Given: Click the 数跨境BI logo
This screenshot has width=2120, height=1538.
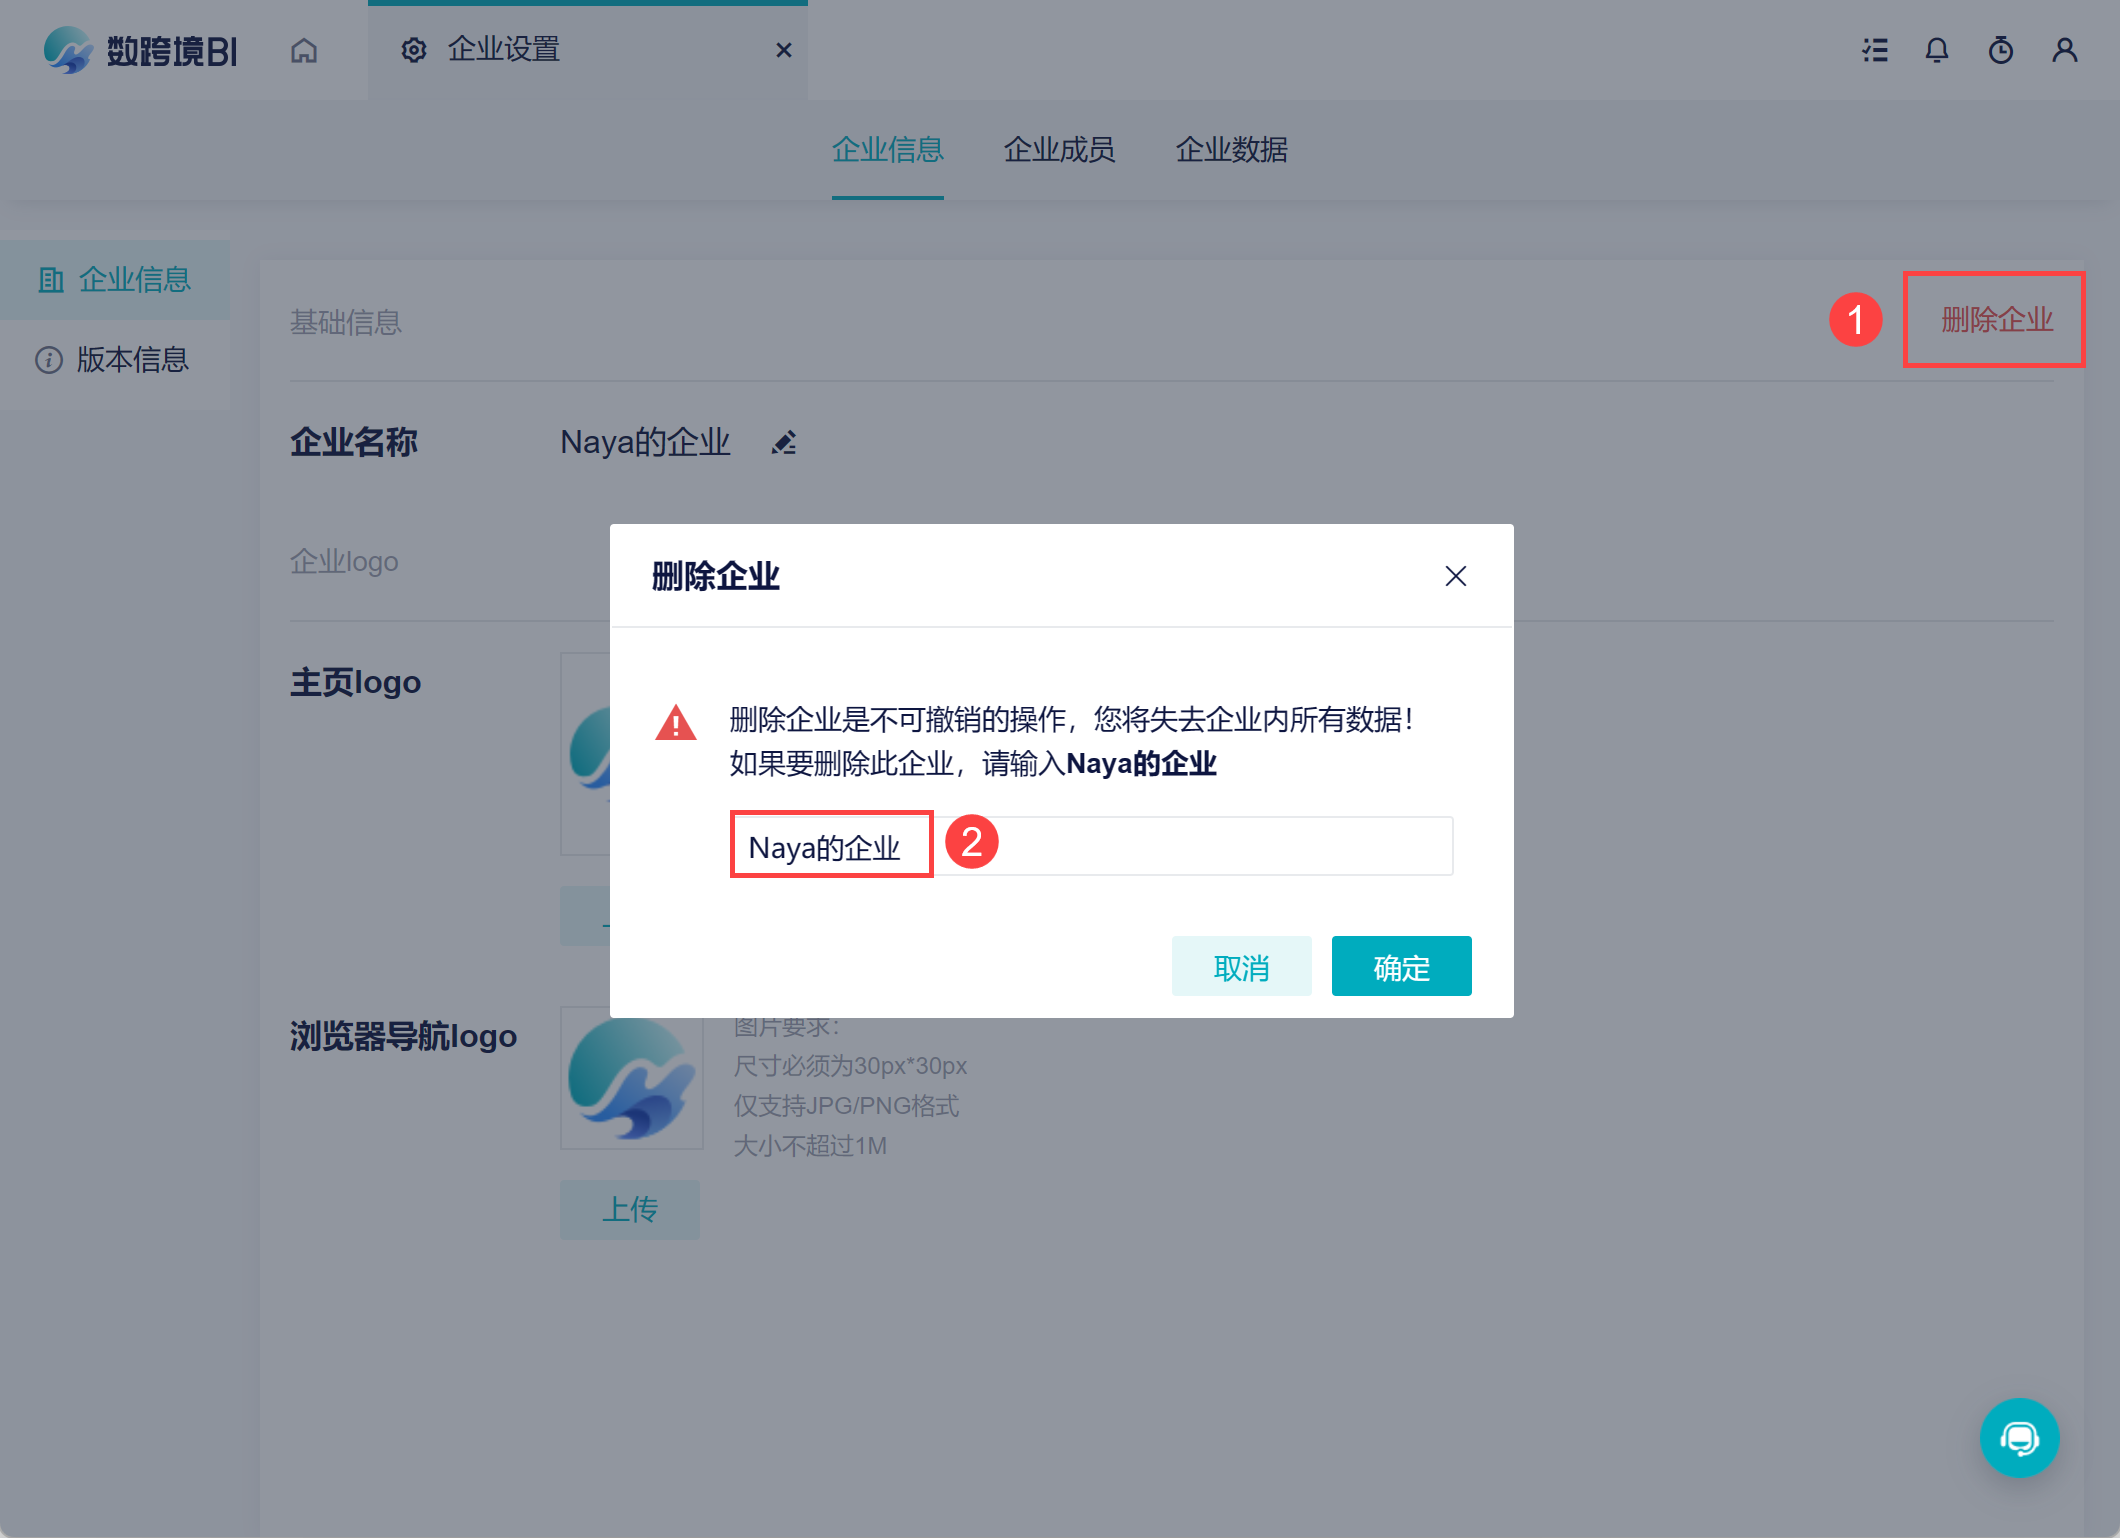Looking at the screenshot, I should point(141,50).
